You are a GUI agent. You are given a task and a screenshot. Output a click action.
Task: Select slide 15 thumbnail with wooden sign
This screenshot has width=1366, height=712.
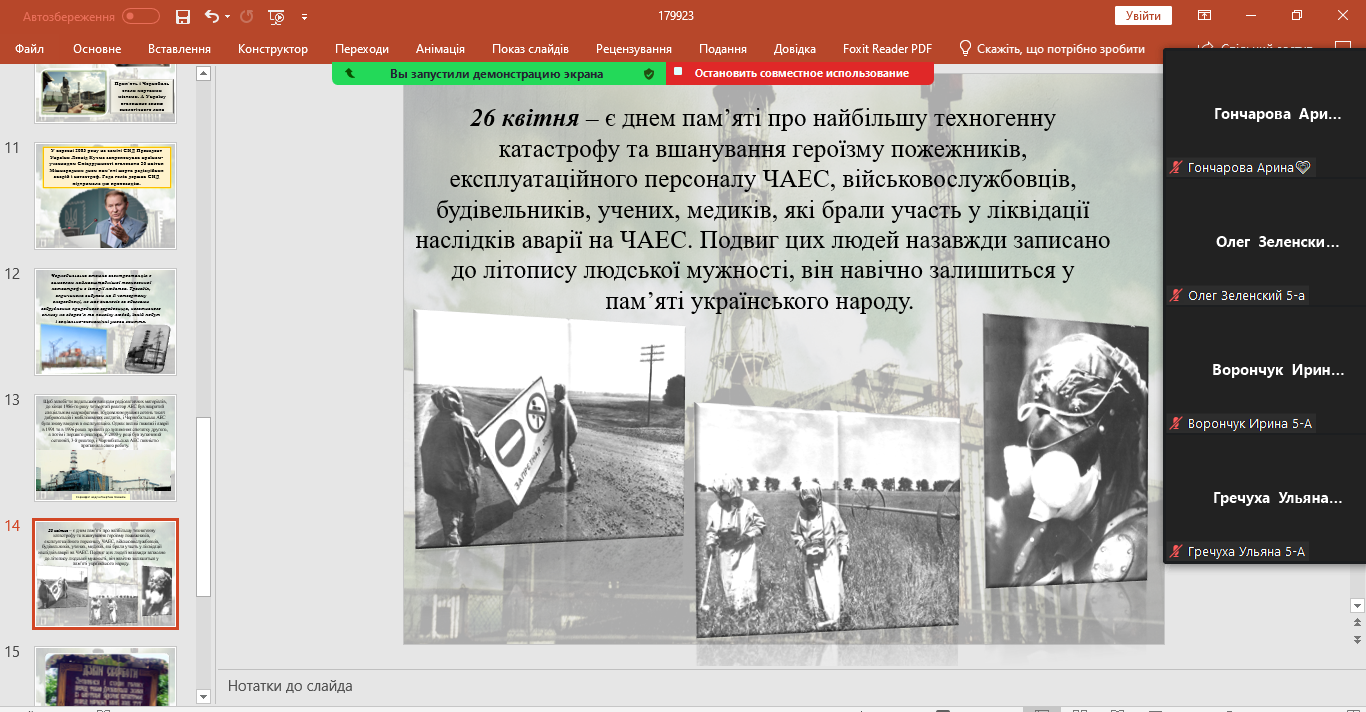coord(106,675)
